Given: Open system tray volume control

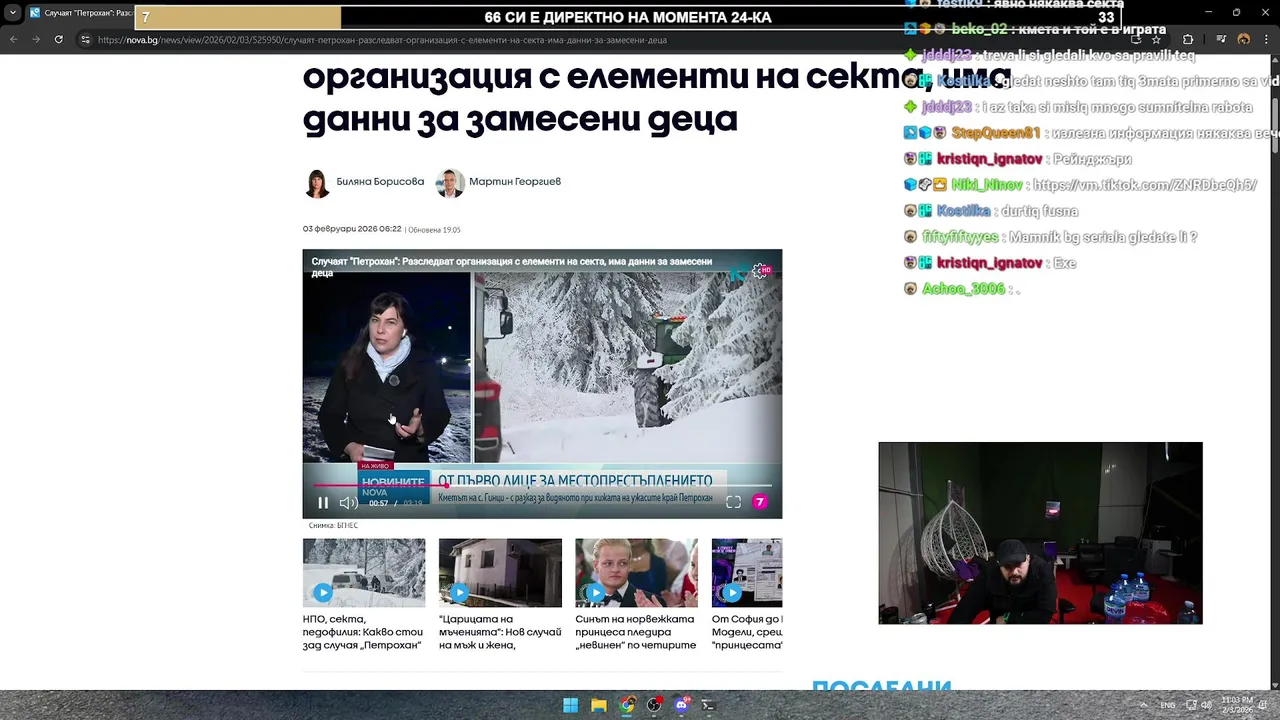Looking at the screenshot, I should (x=1206, y=705).
